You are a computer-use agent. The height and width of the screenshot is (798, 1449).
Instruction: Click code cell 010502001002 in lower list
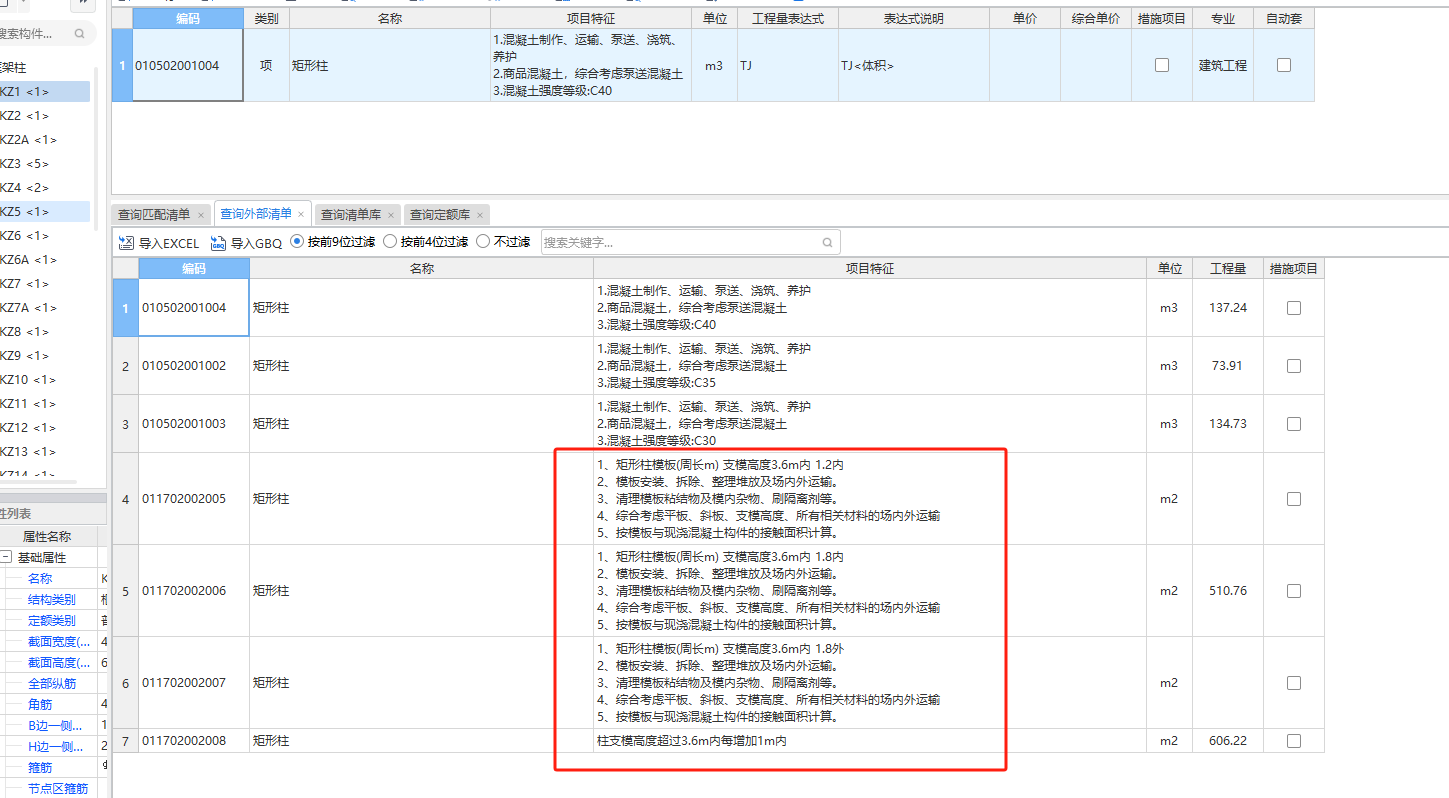point(193,366)
